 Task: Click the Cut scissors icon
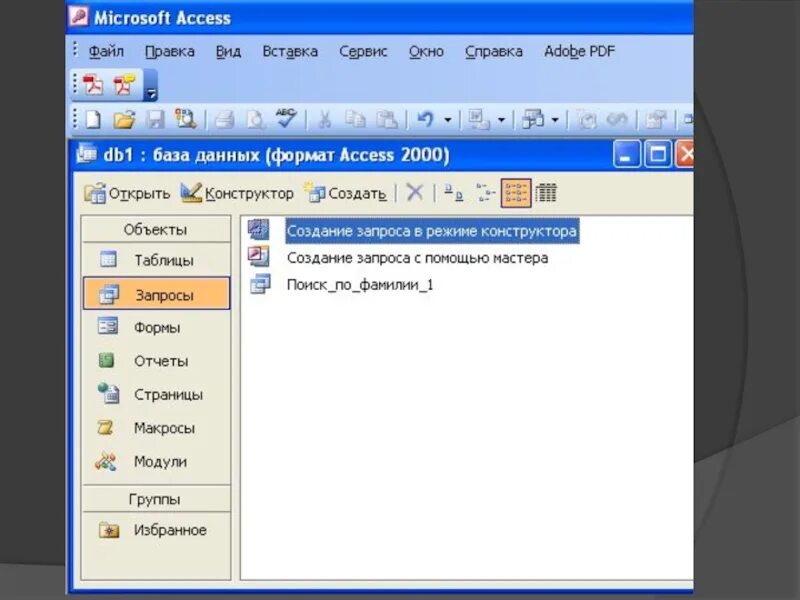[324, 120]
